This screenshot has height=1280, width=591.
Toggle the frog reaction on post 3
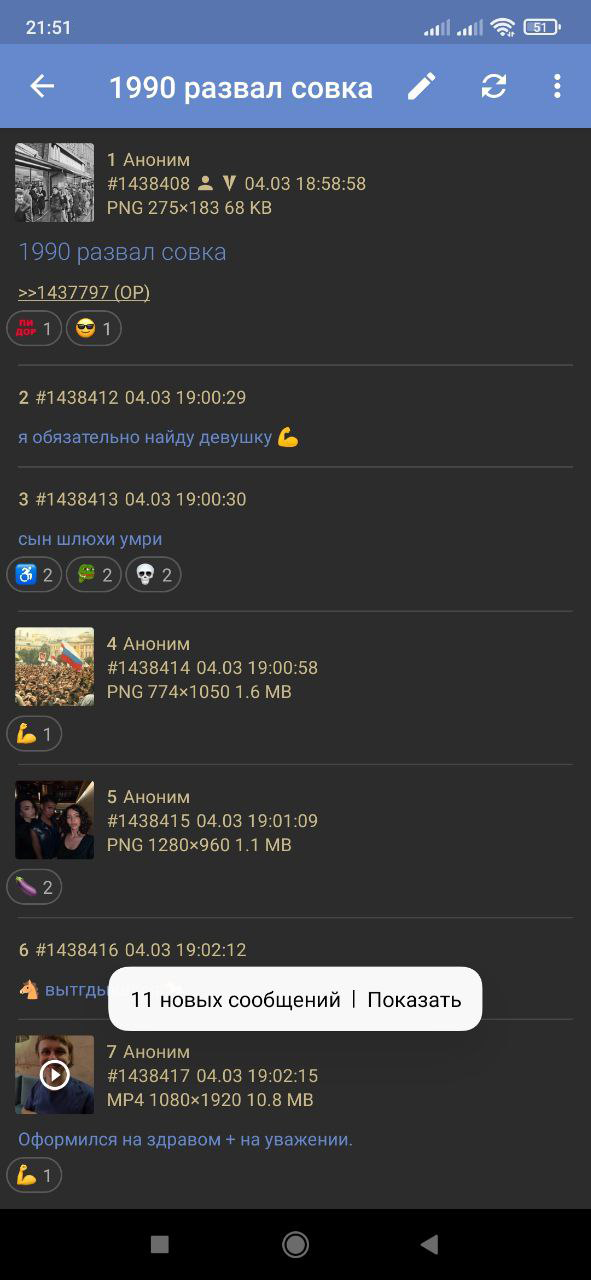tap(94, 575)
